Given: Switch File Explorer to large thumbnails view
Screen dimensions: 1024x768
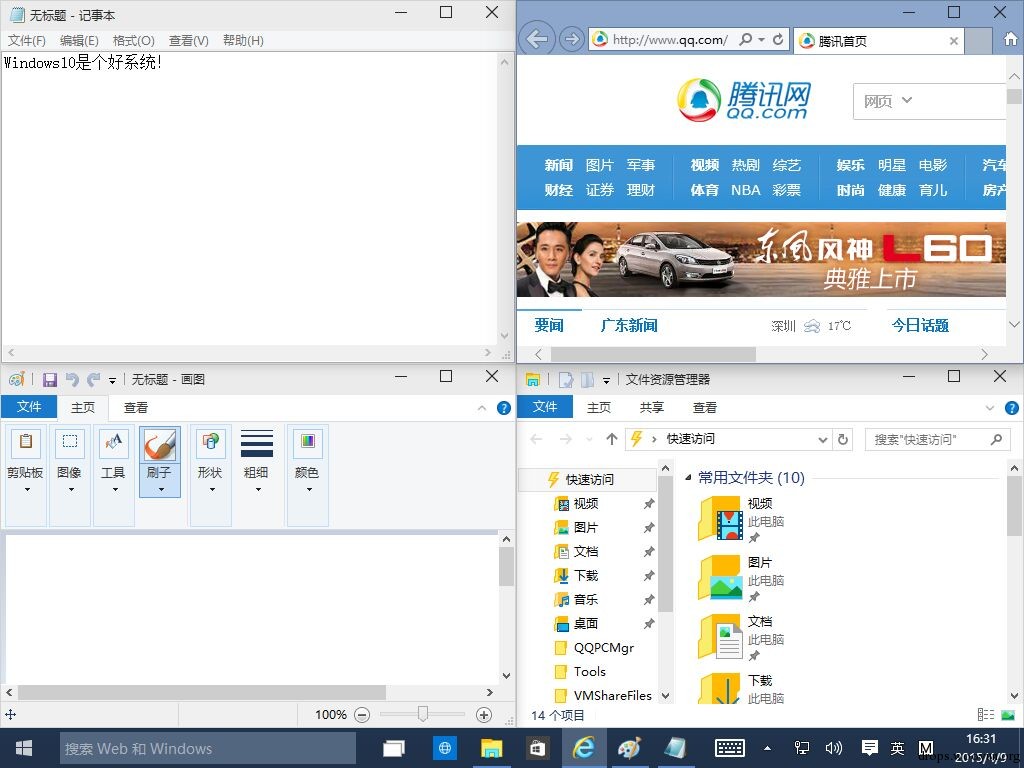Looking at the screenshot, I should tap(1008, 715).
